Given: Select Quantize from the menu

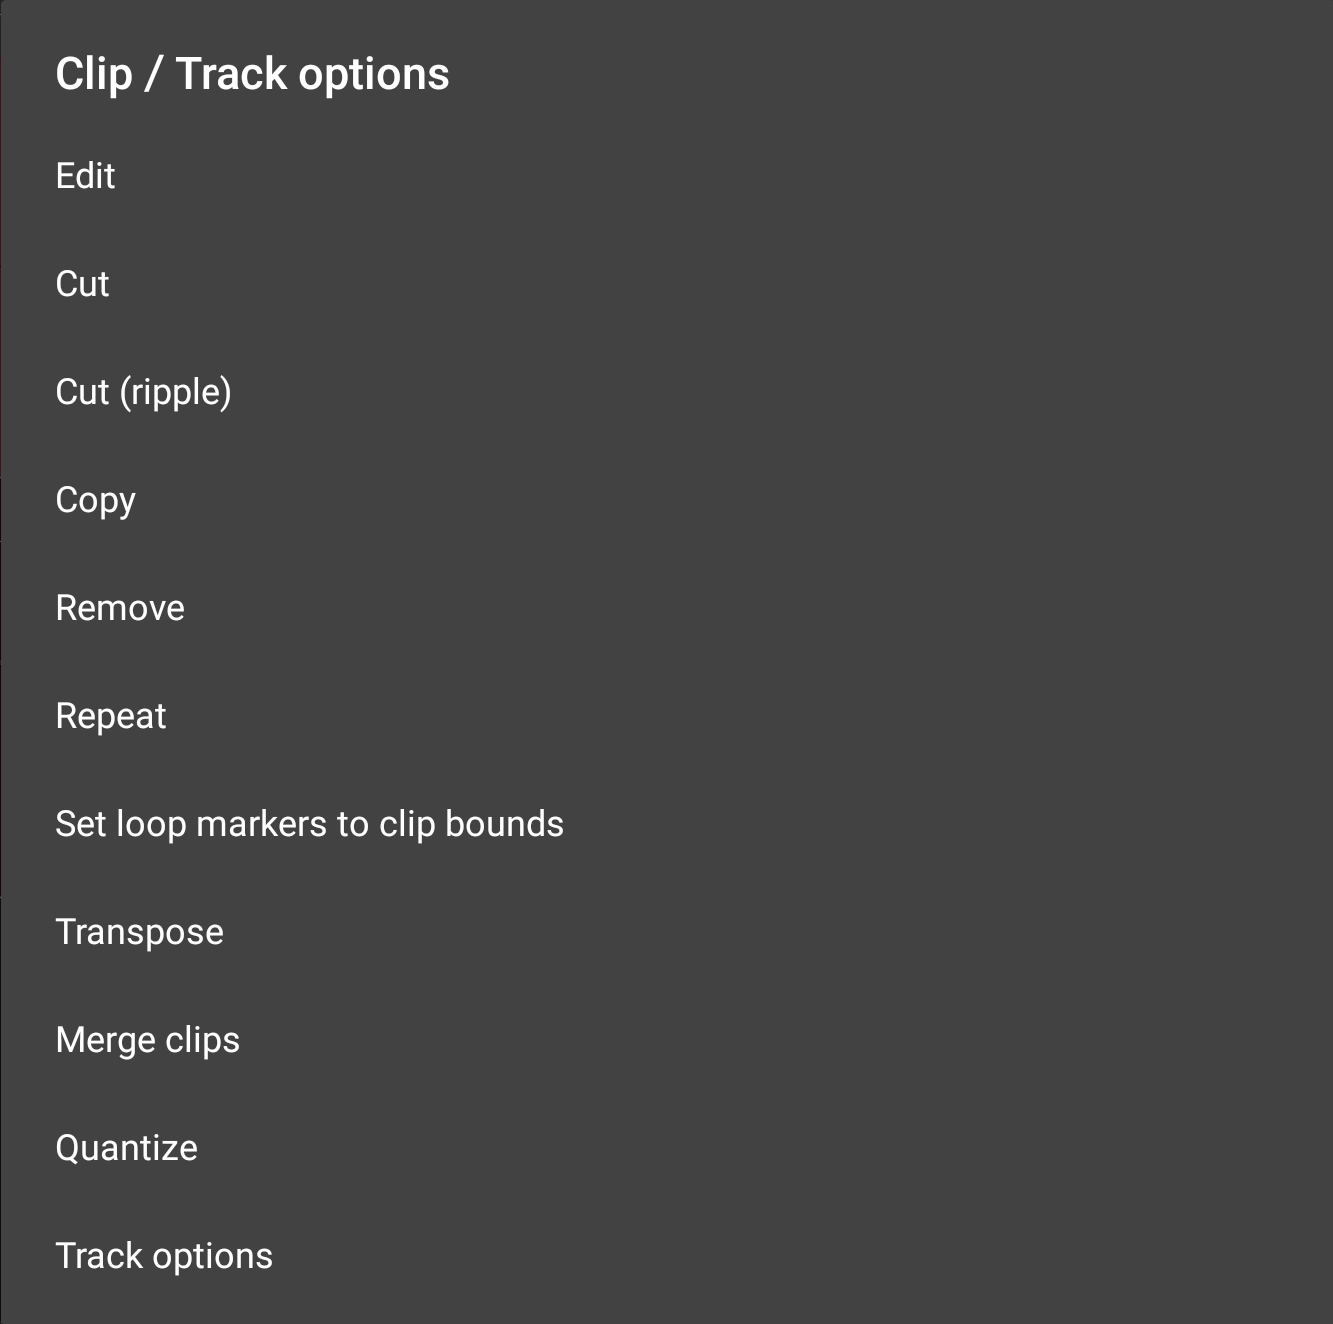Looking at the screenshot, I should (x=127, y=1148).
